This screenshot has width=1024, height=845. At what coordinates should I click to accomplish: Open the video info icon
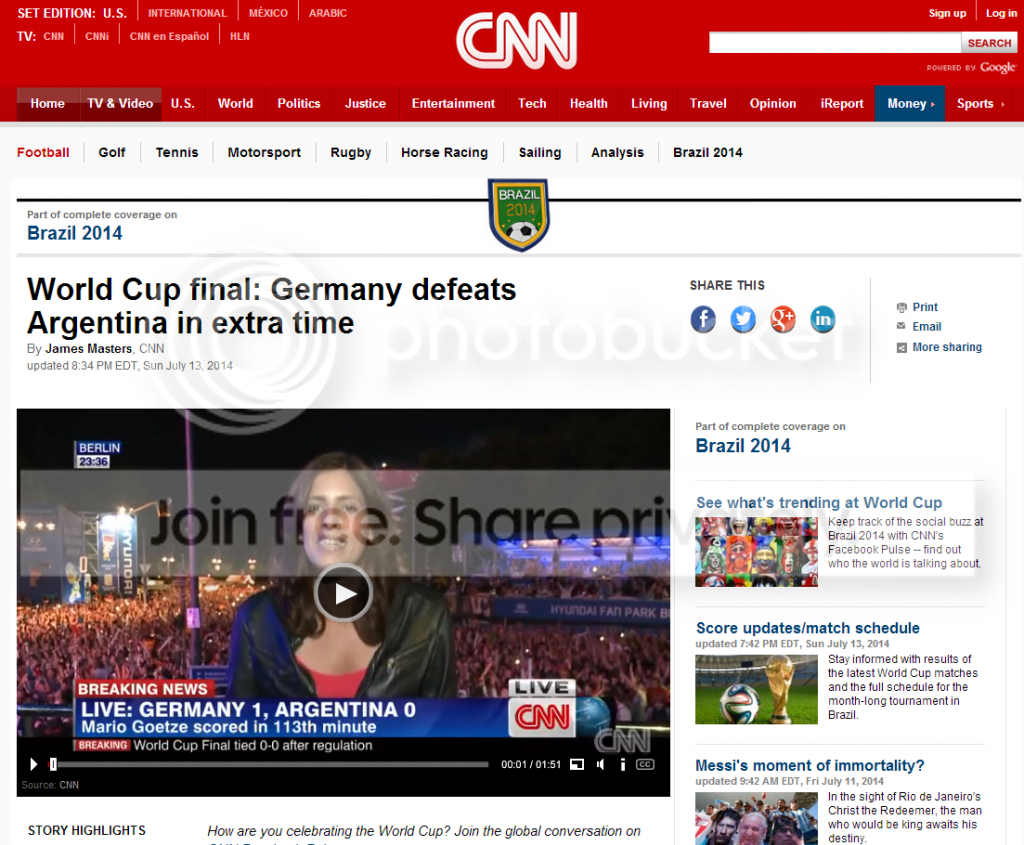622,765
